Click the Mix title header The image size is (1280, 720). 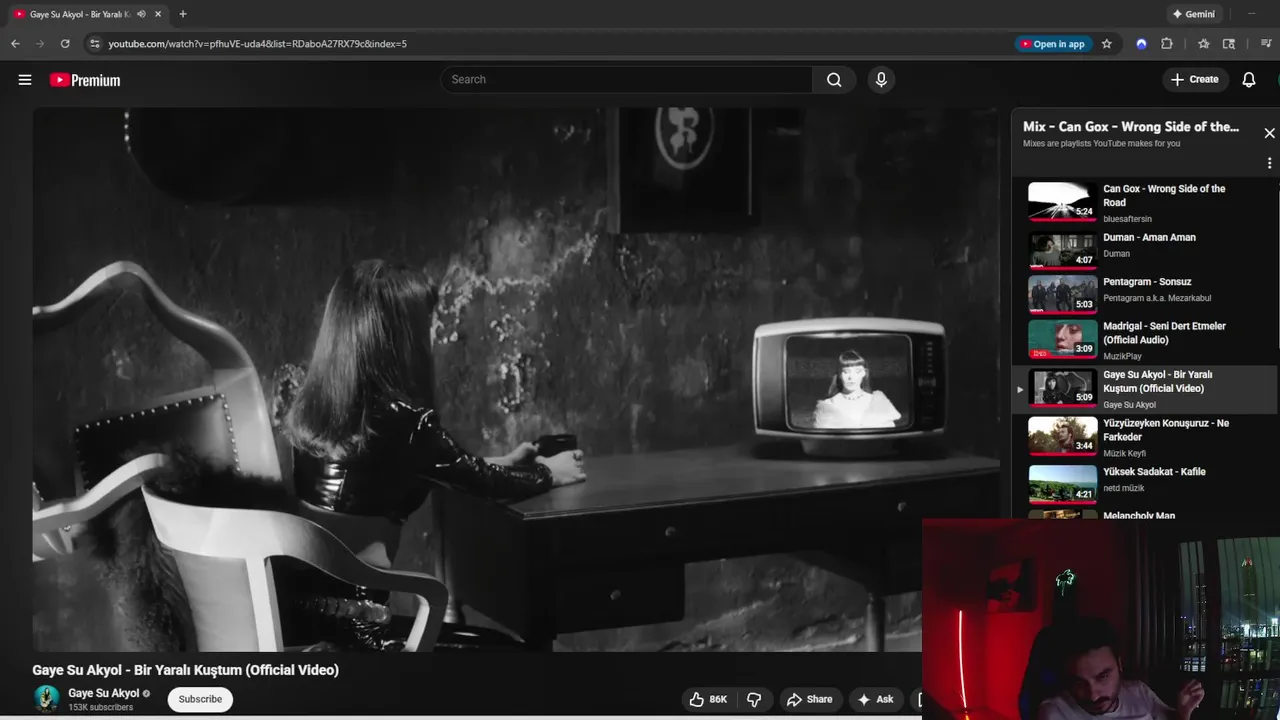click(x=1131, y=127)
